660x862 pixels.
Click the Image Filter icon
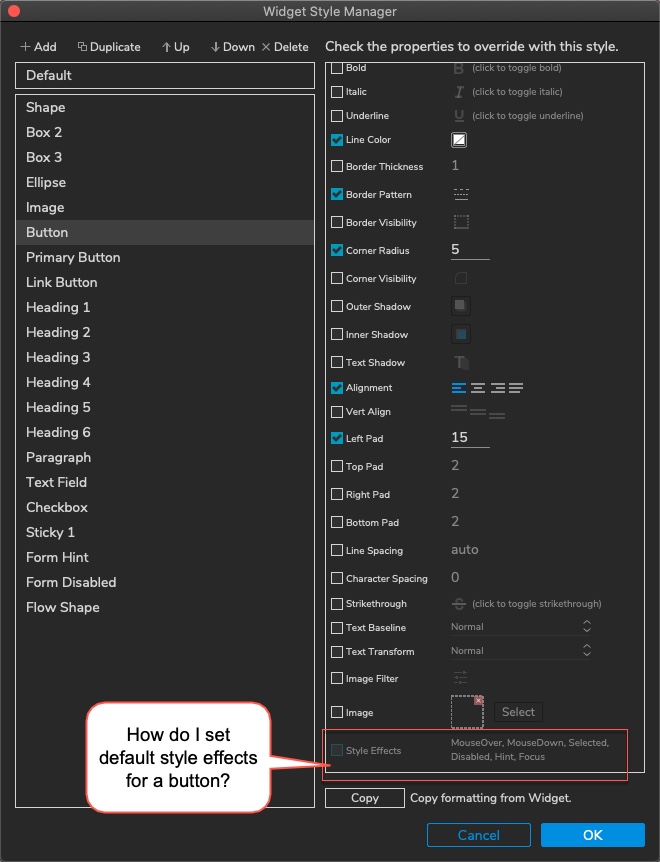[x=459, y=678]
